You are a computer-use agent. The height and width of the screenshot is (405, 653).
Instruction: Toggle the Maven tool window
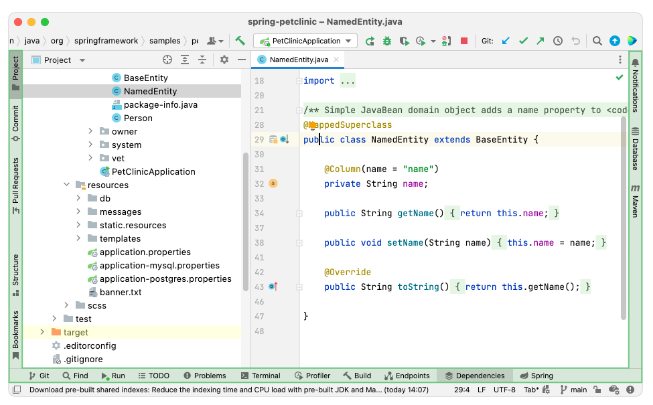coord(635,201)
